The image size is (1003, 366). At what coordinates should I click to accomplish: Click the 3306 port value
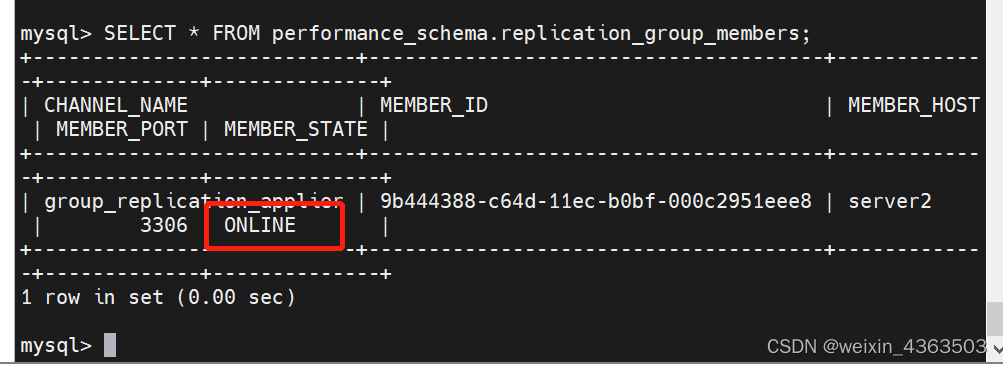(x=164, y=225)
